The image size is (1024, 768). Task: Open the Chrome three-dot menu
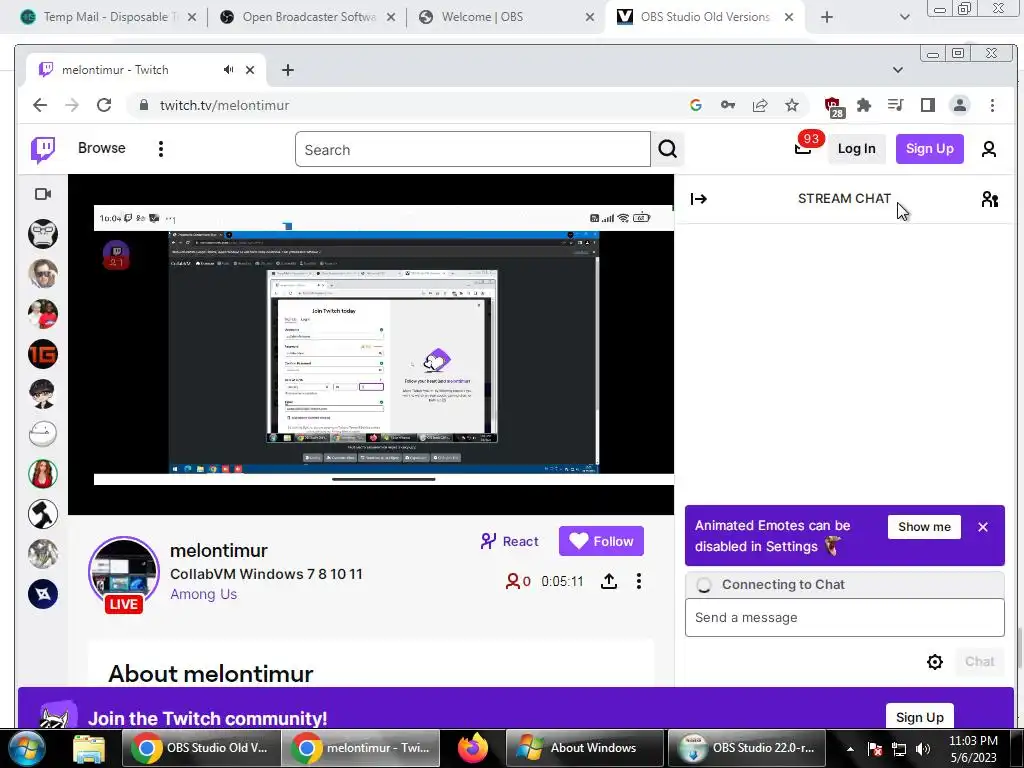(992, 105)
